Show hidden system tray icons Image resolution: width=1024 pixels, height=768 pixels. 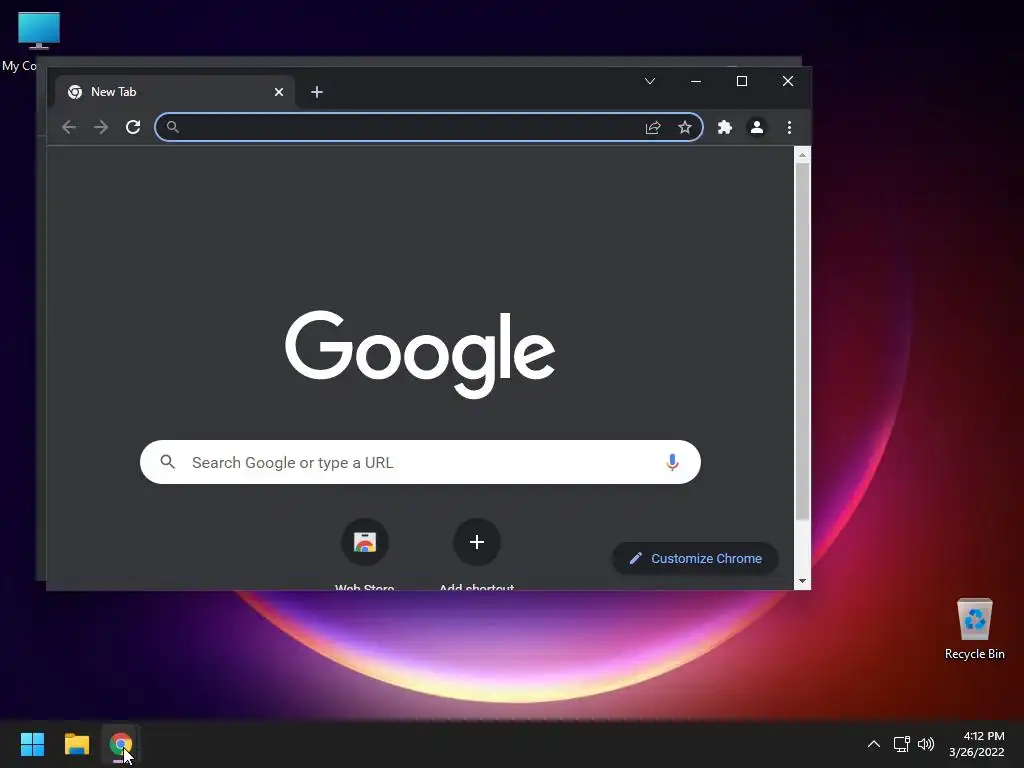tap(874, 744)
